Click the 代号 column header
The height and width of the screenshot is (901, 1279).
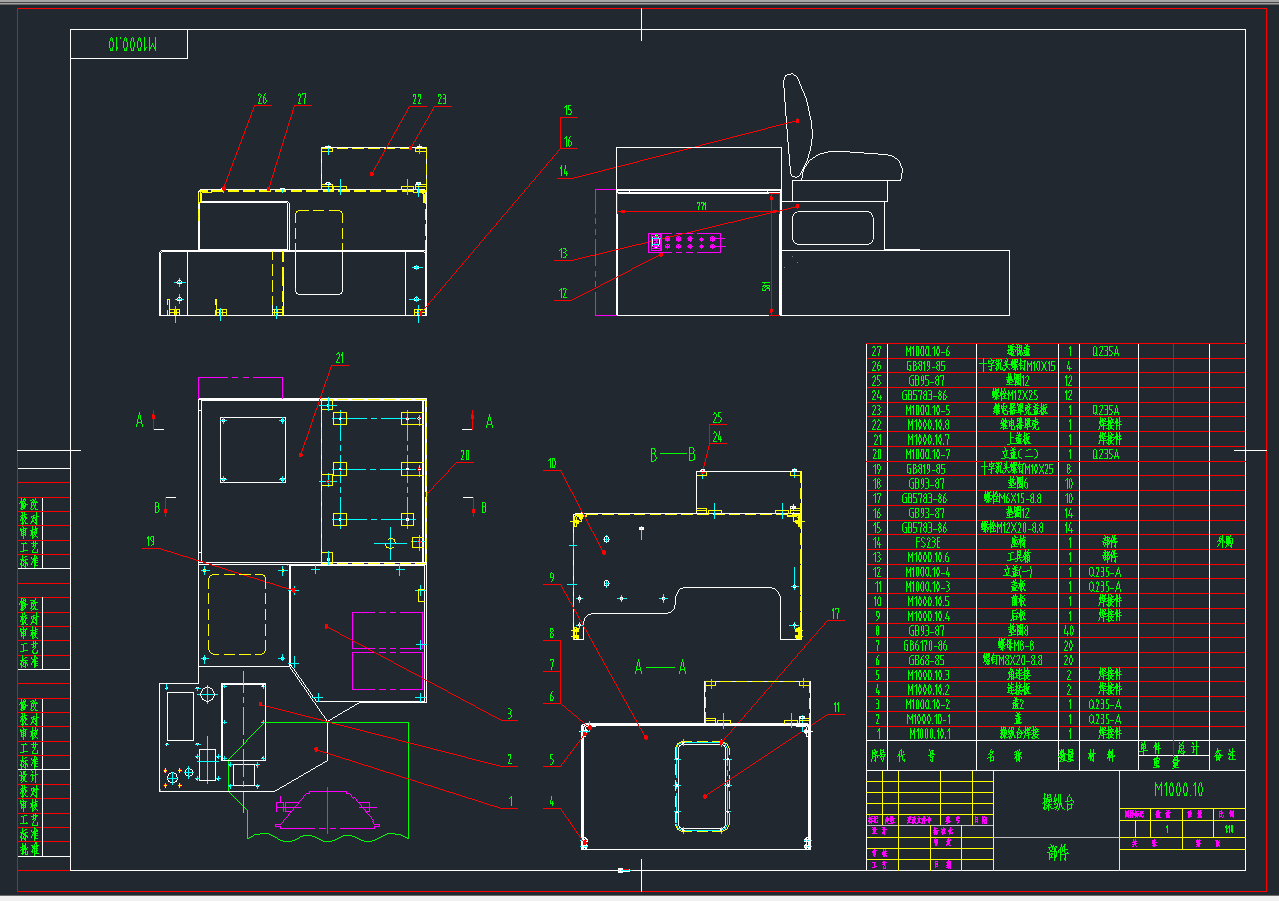[916, 755]
